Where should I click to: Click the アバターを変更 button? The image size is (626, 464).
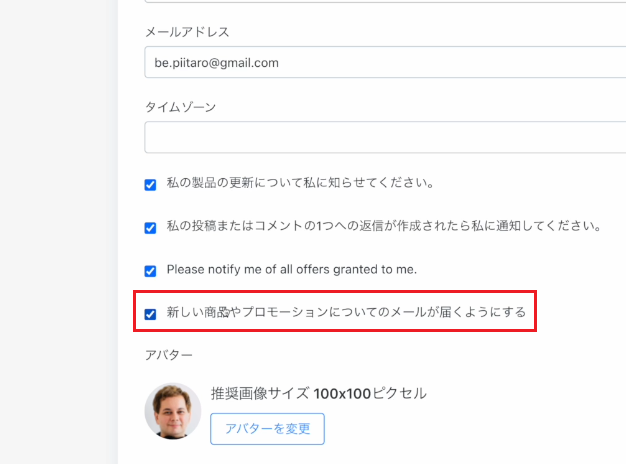pyautogui.click(x=267, y=429)
